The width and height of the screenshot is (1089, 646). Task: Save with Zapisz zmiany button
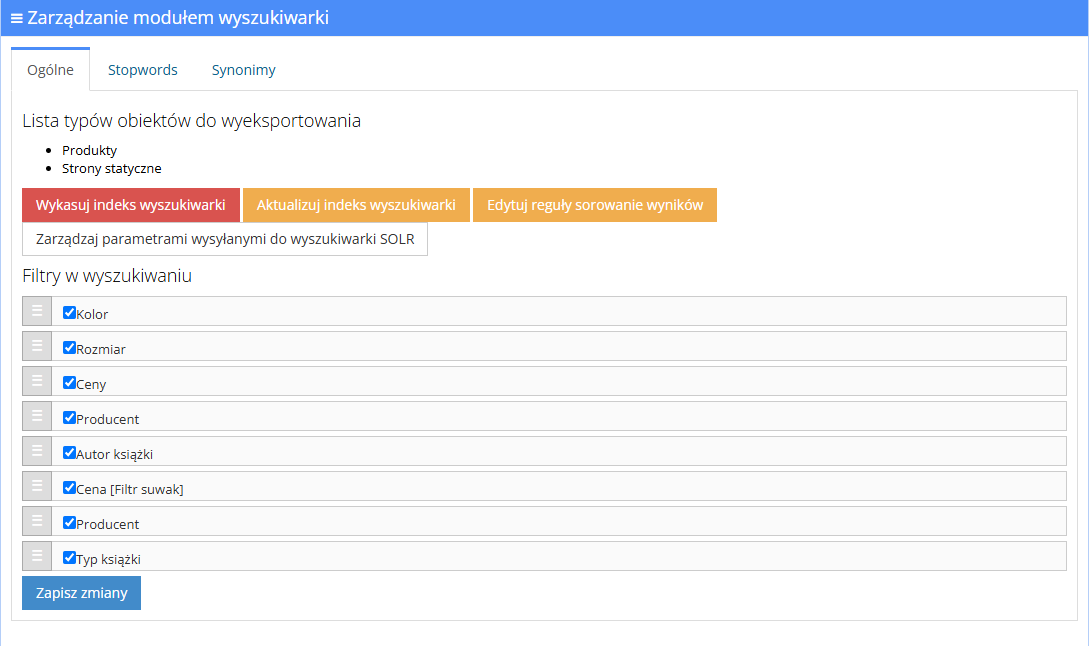click(x=81, y=593)
